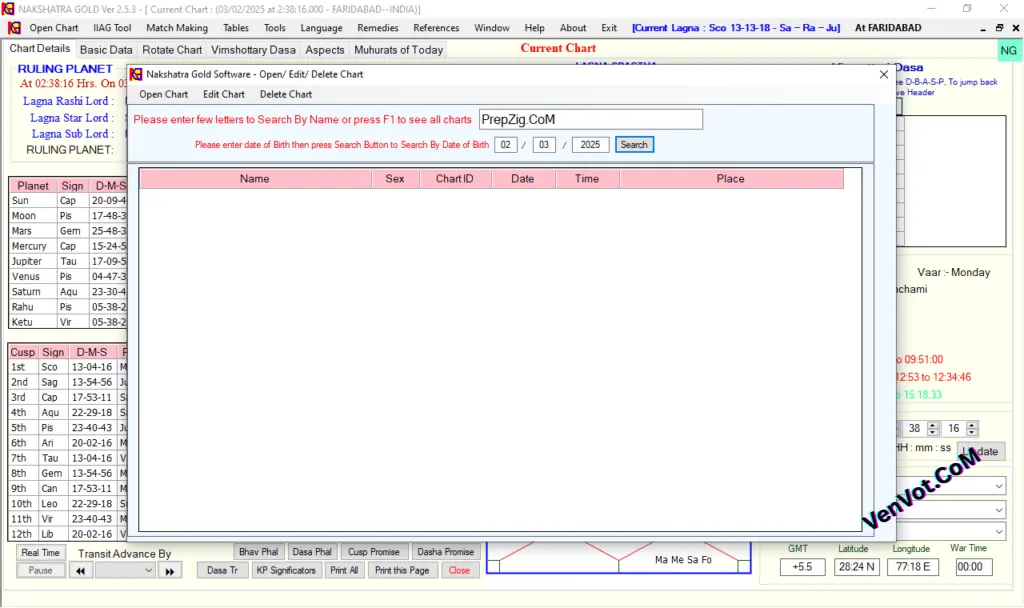Click the NG icon in the top-right corner
The height and width of the screenshot is (608, 1024).
coord(1008,49)
